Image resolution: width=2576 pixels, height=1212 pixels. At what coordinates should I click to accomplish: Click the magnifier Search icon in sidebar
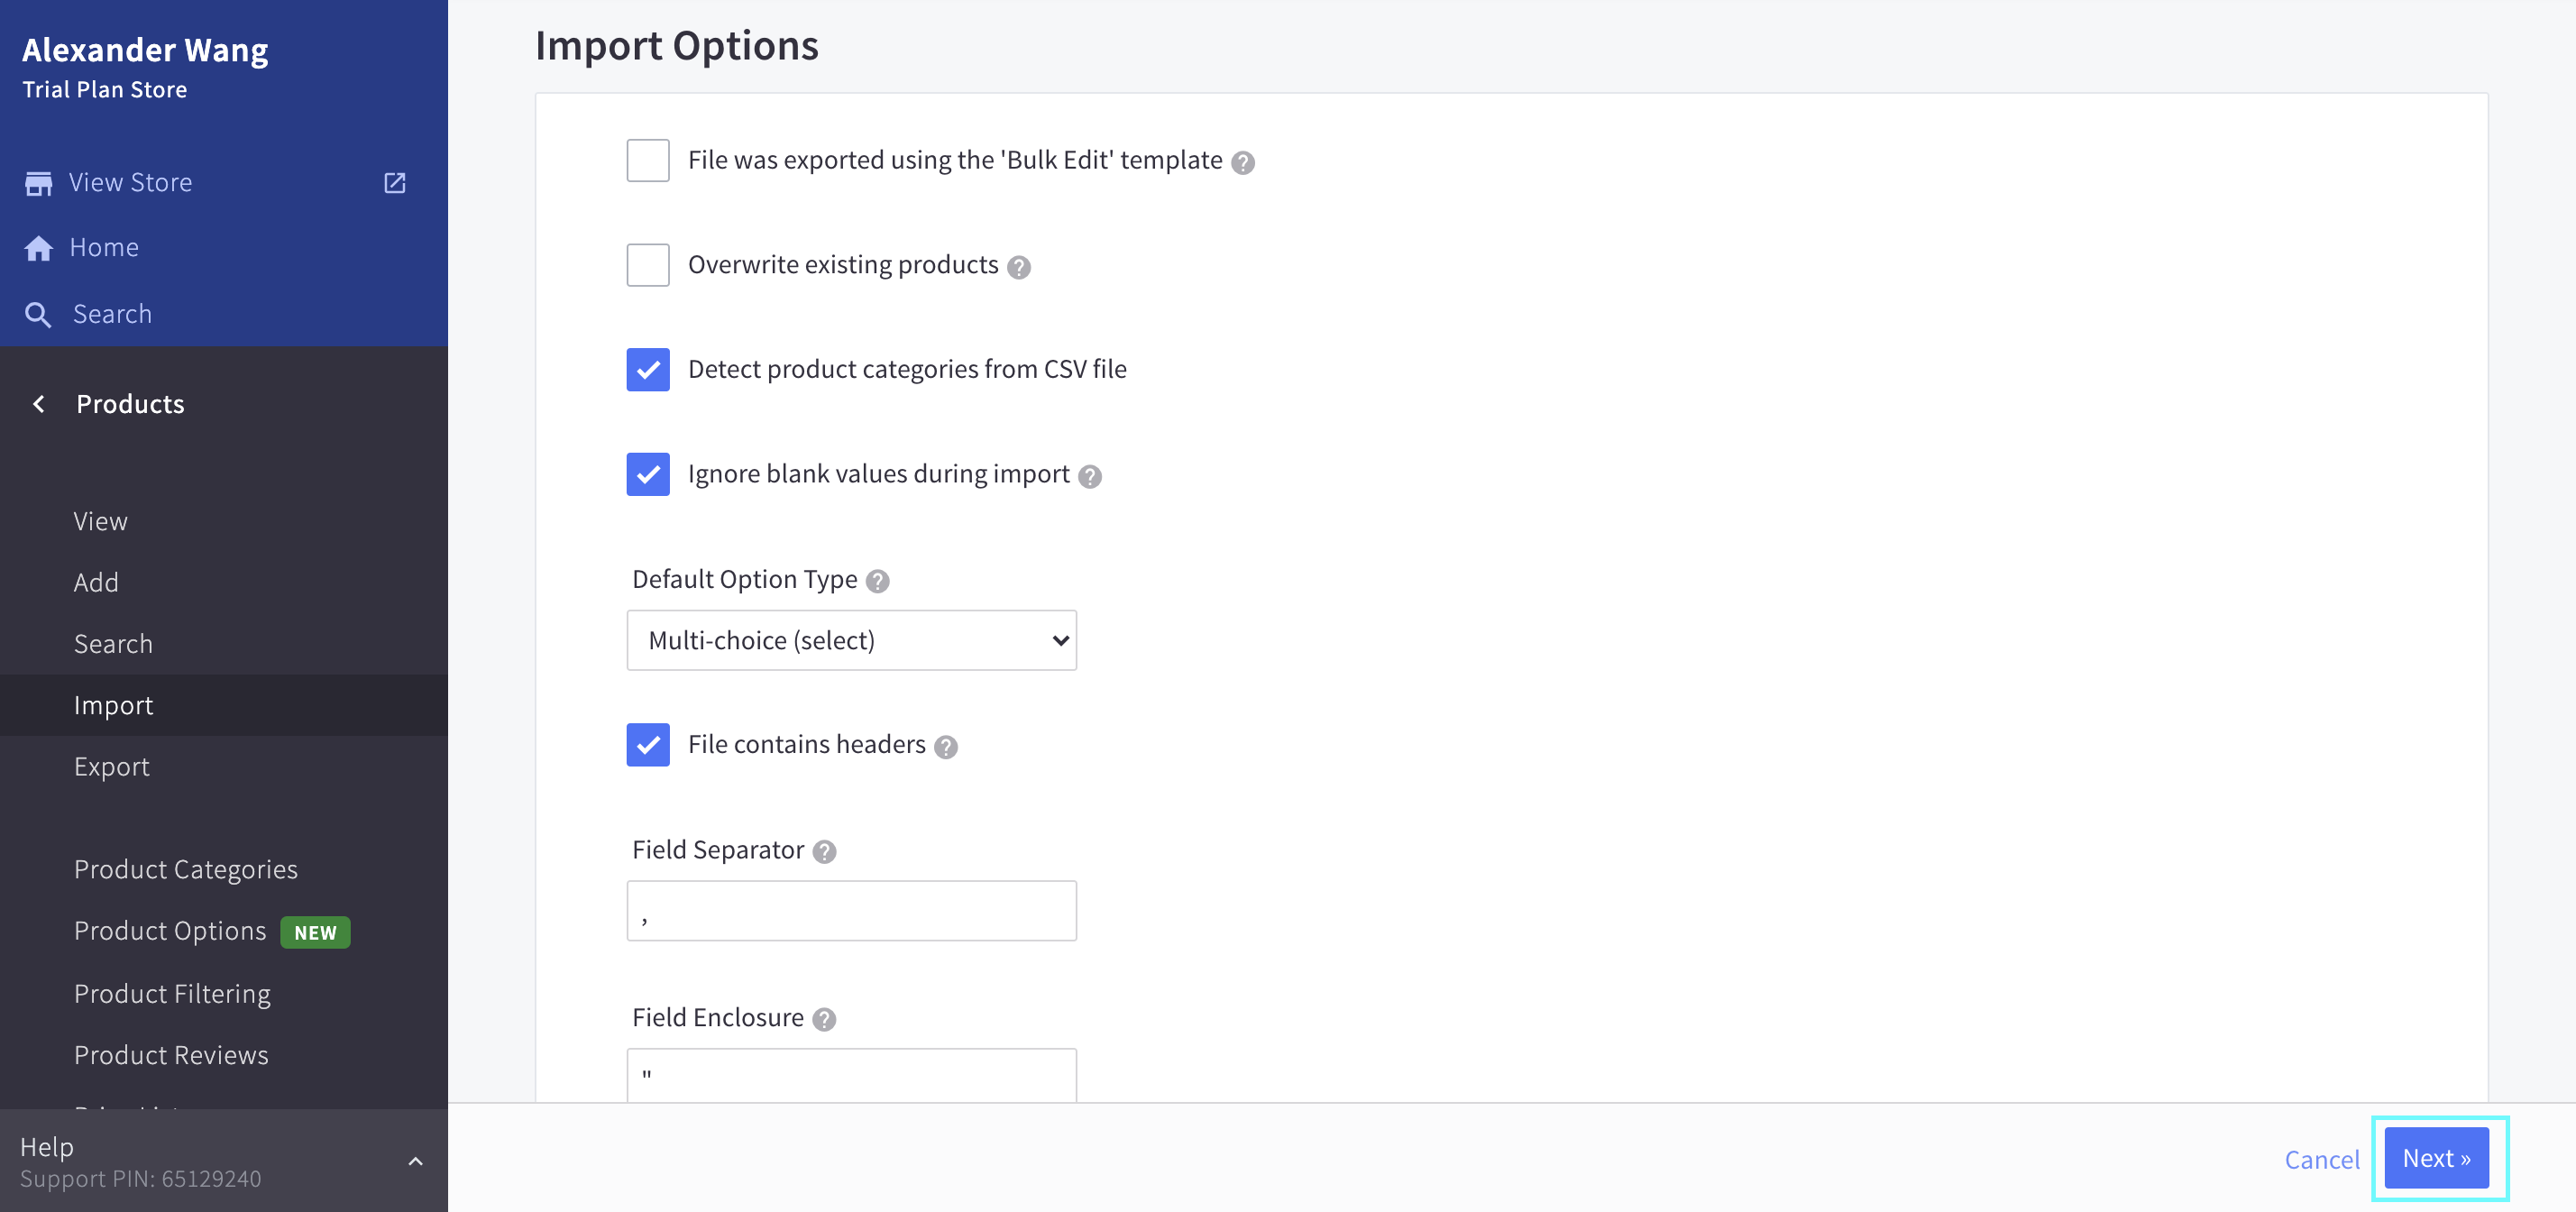[x=38, y=315]
